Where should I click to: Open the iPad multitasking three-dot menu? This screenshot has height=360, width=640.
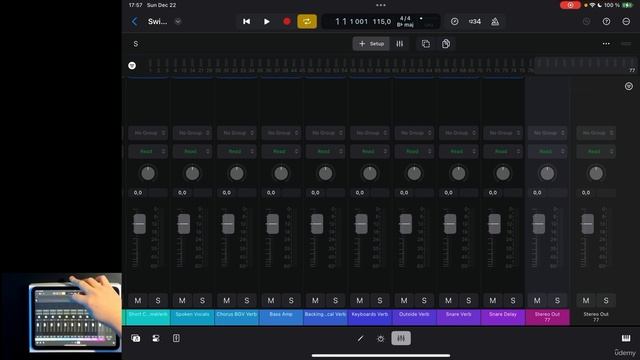(x=381, y=5)
